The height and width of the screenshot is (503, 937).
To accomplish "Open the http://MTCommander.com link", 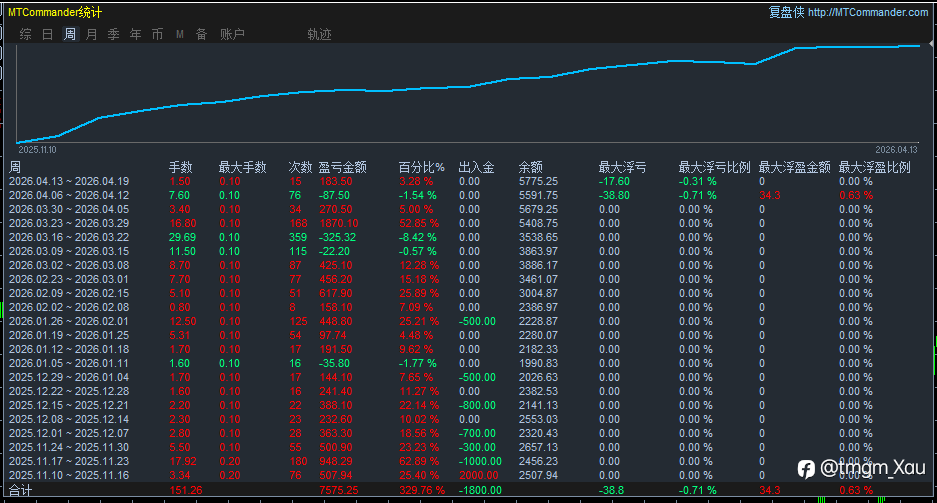I will [868, 12].
